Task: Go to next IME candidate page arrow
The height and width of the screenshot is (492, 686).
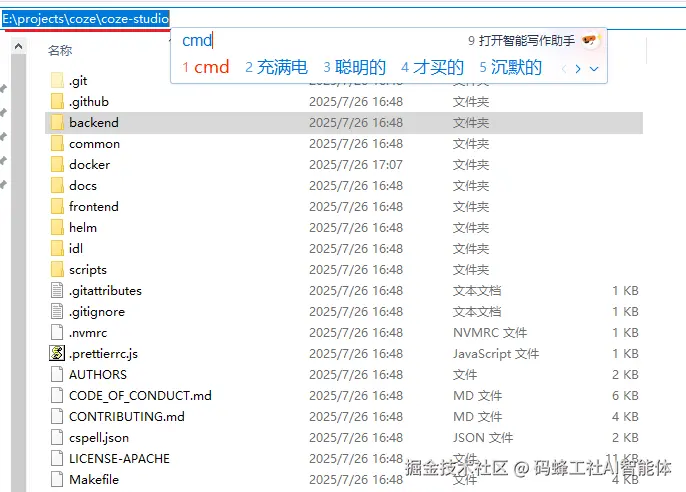Action: click(x=578, y=69)
